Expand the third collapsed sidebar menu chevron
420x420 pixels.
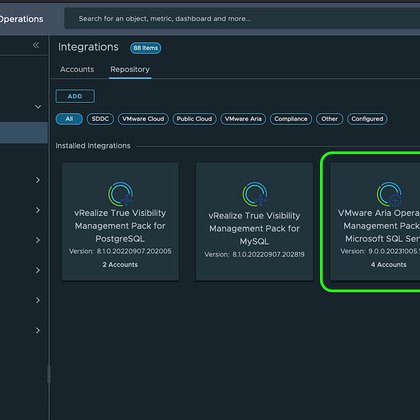tap(38, 240)
